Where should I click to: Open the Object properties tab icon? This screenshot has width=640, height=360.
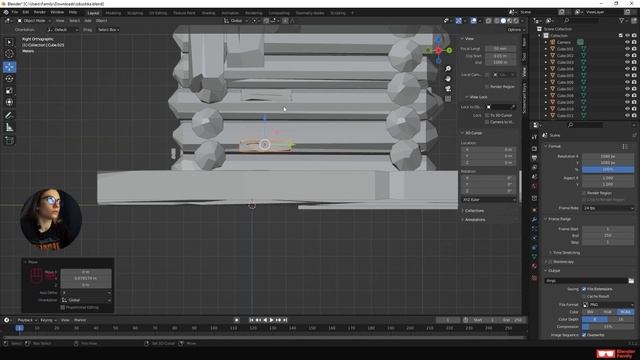(534, 210)
